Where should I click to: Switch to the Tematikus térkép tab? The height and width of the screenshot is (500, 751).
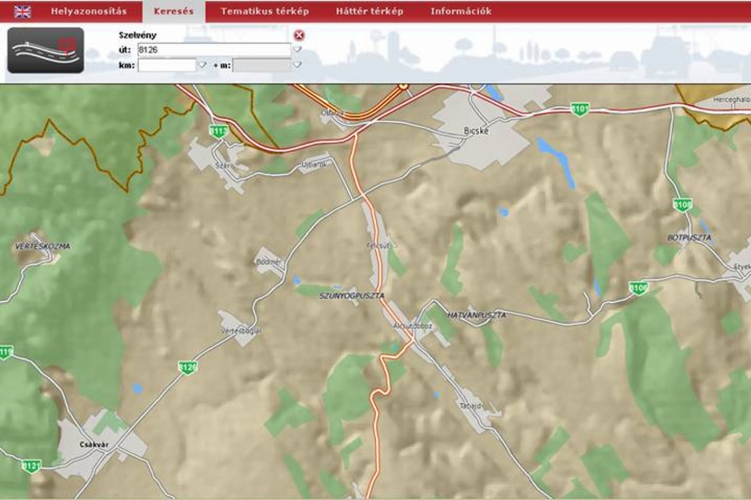tap(264, 11)
